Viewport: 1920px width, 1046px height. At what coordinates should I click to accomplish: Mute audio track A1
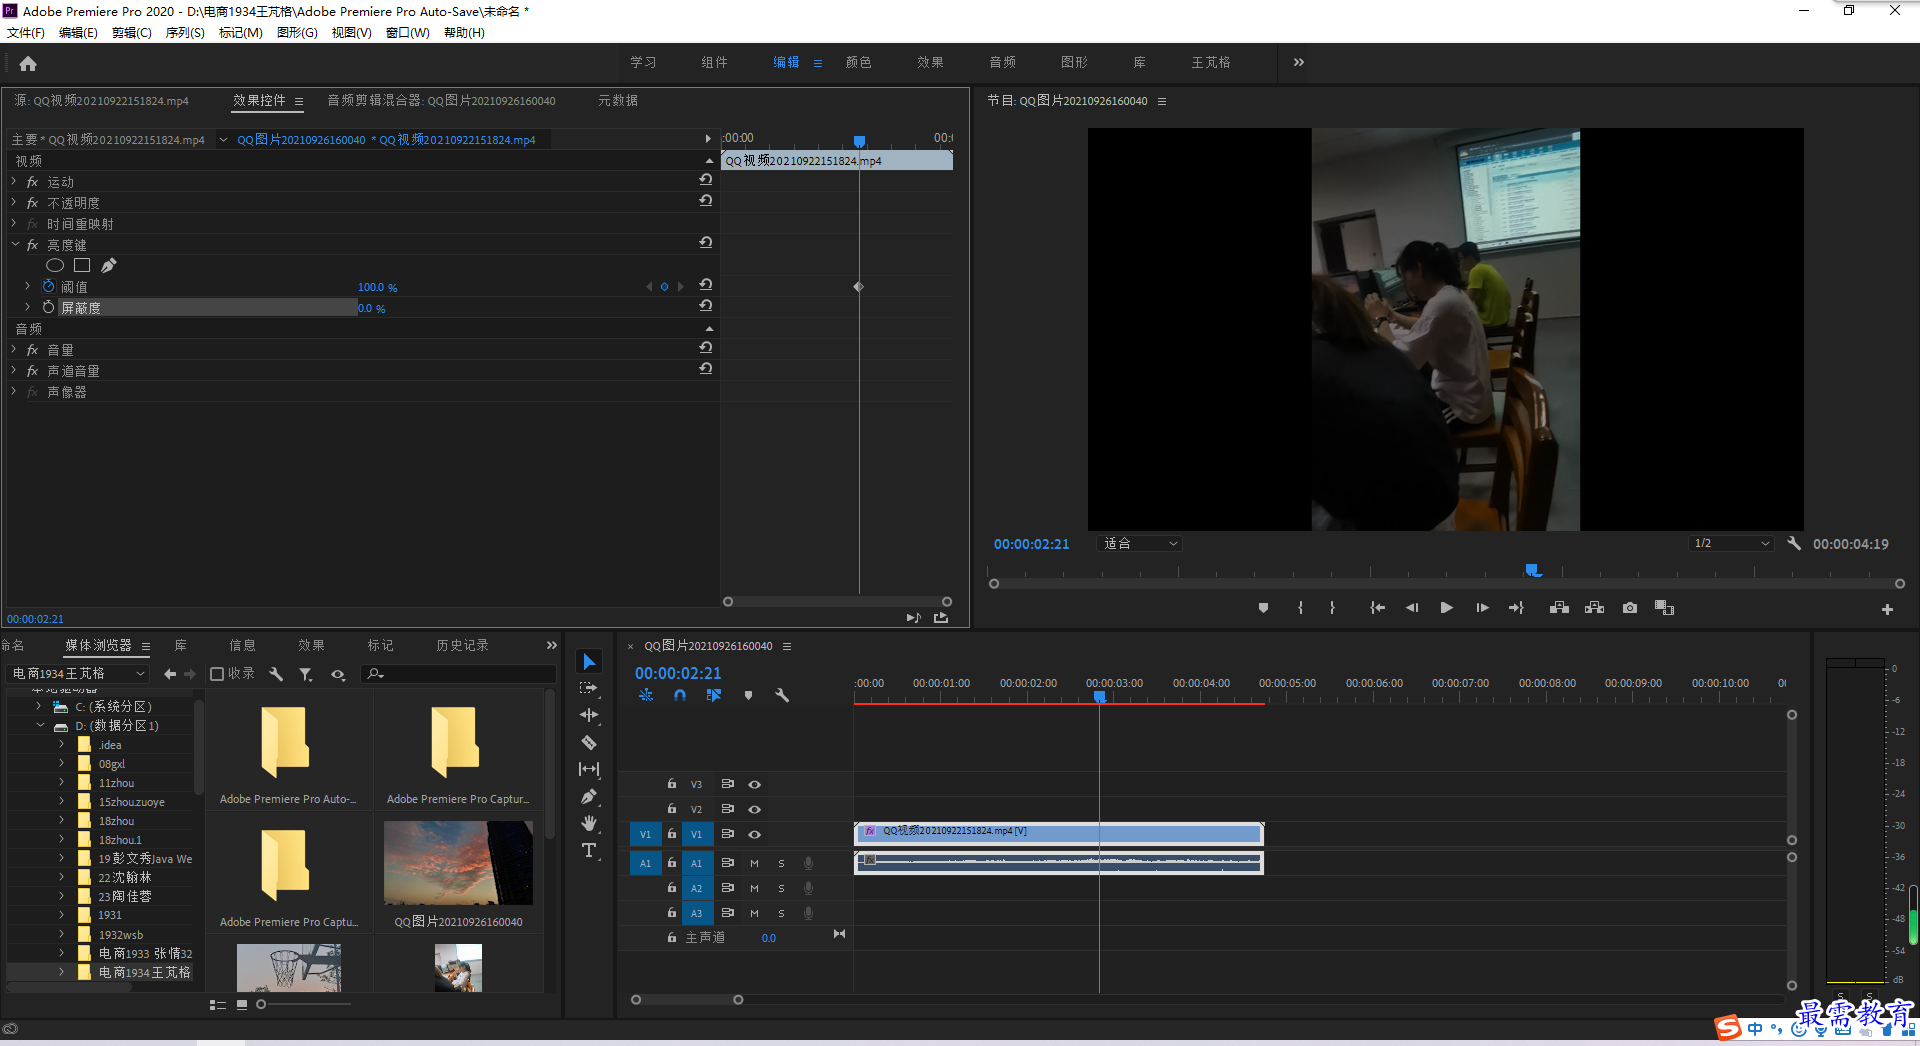pos(755,863)
